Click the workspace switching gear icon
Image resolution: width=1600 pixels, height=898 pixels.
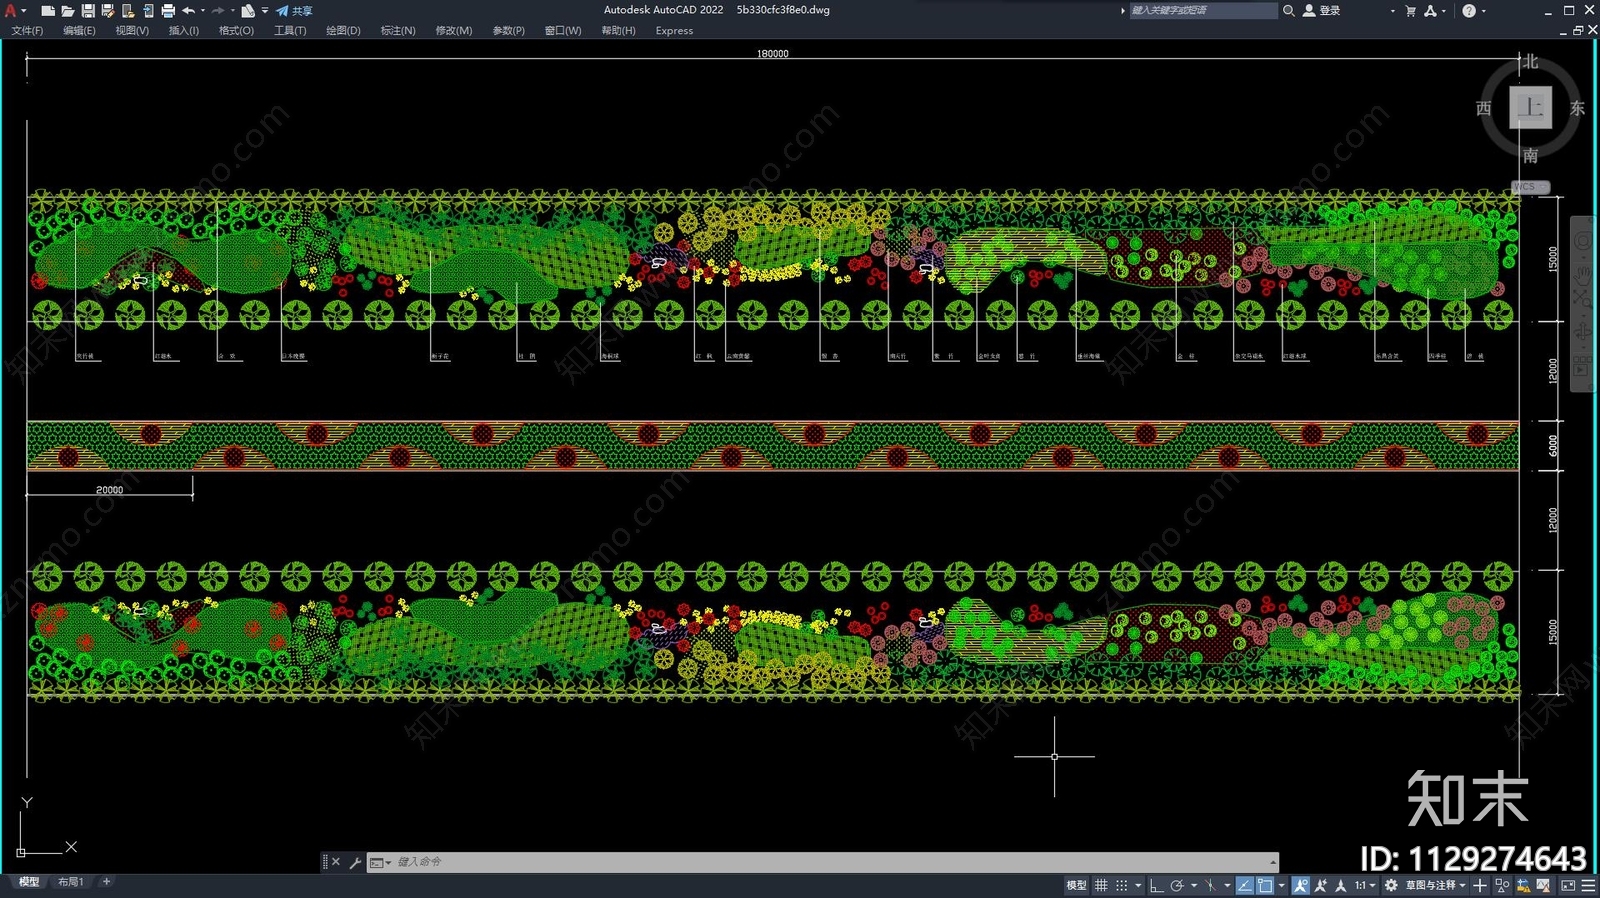point(1391,886)
